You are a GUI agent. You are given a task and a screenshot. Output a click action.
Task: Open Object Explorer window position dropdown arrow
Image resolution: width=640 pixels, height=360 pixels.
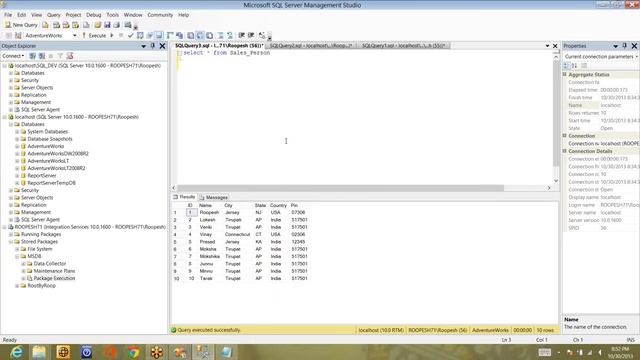pos(143,46)
